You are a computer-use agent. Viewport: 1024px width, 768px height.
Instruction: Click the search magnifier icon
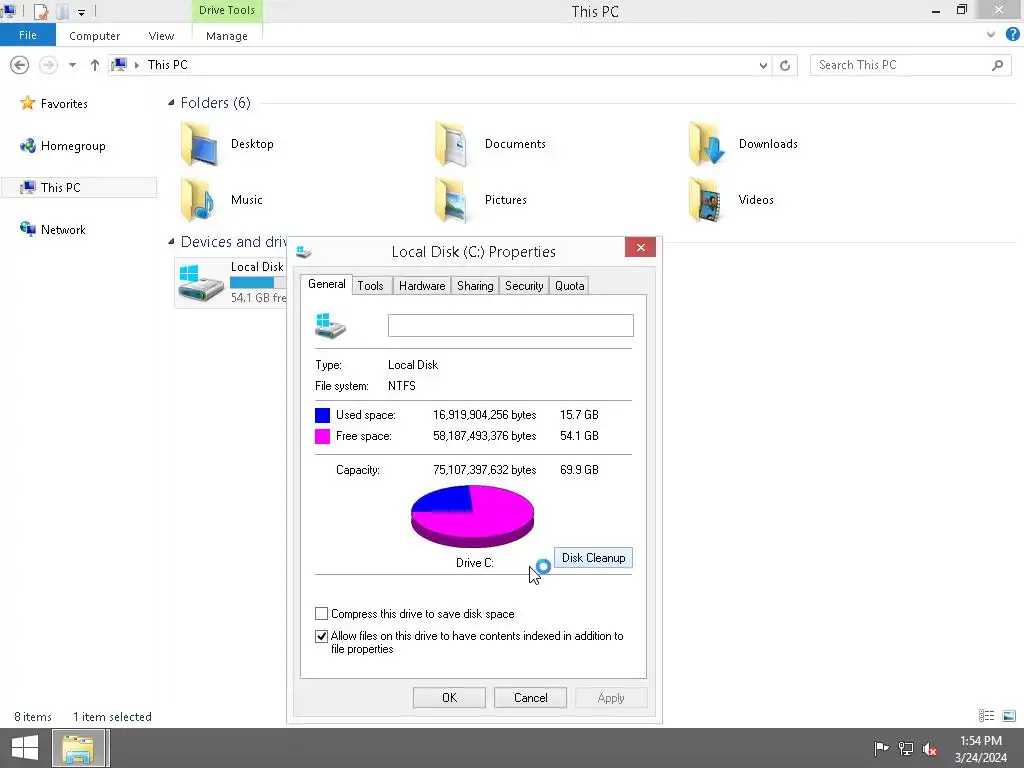coord(997,65)
